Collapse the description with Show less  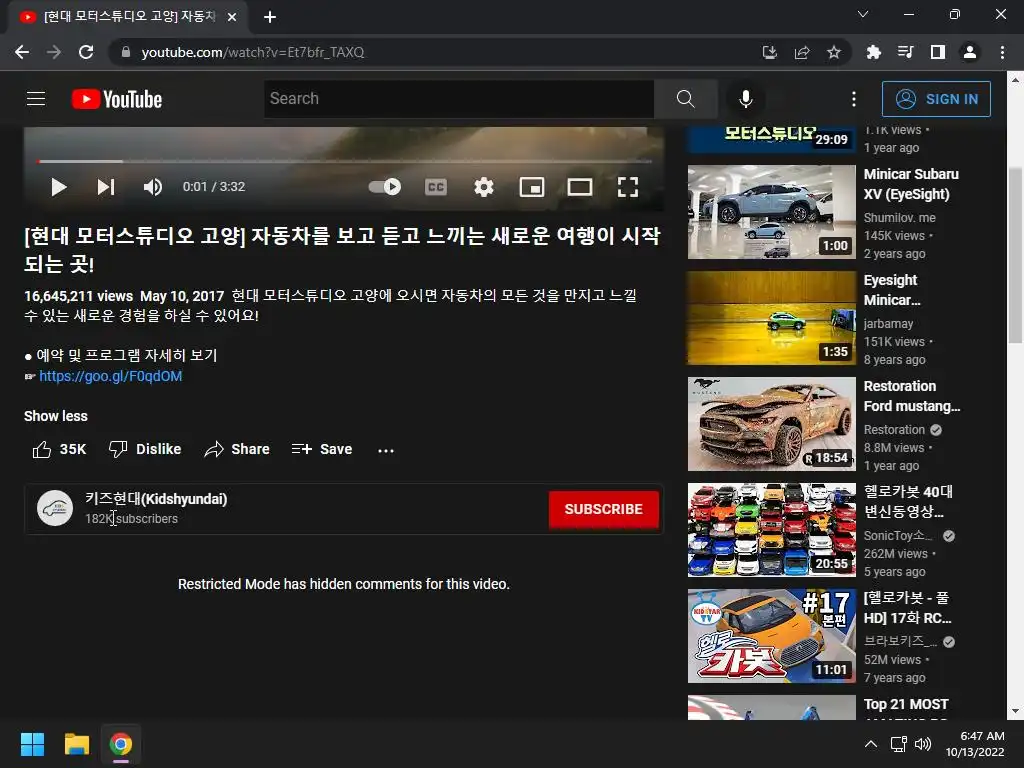tap(56, 416)
